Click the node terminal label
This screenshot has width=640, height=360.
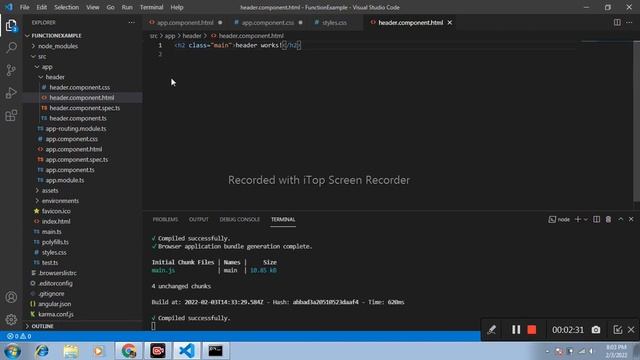(559, 219)
